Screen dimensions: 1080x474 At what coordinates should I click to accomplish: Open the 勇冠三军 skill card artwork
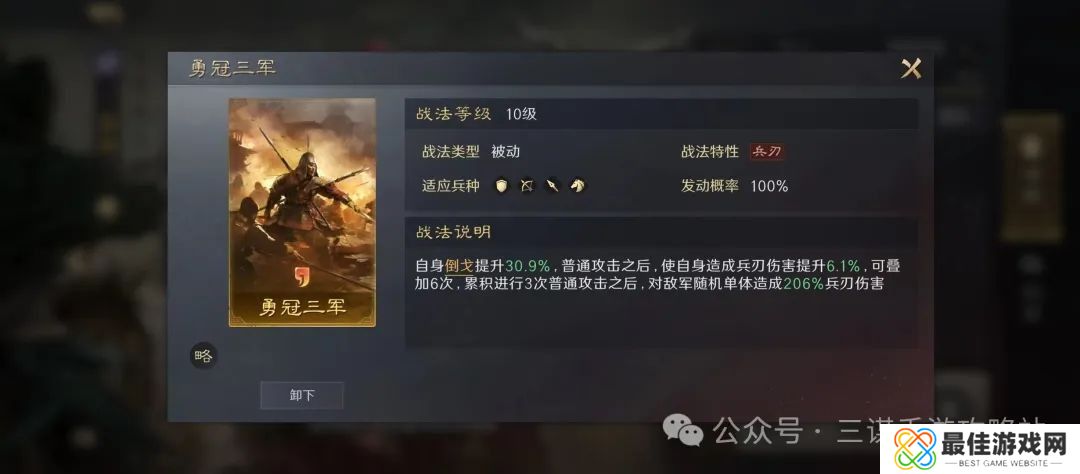point(302,212)
